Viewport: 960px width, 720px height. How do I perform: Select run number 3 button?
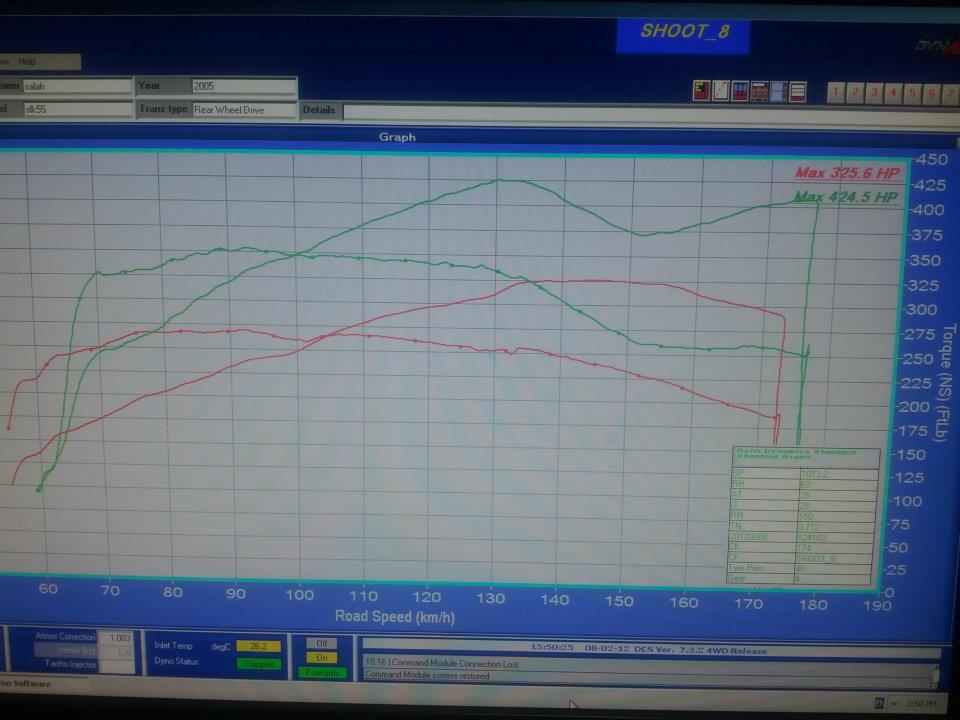[874, 93]
